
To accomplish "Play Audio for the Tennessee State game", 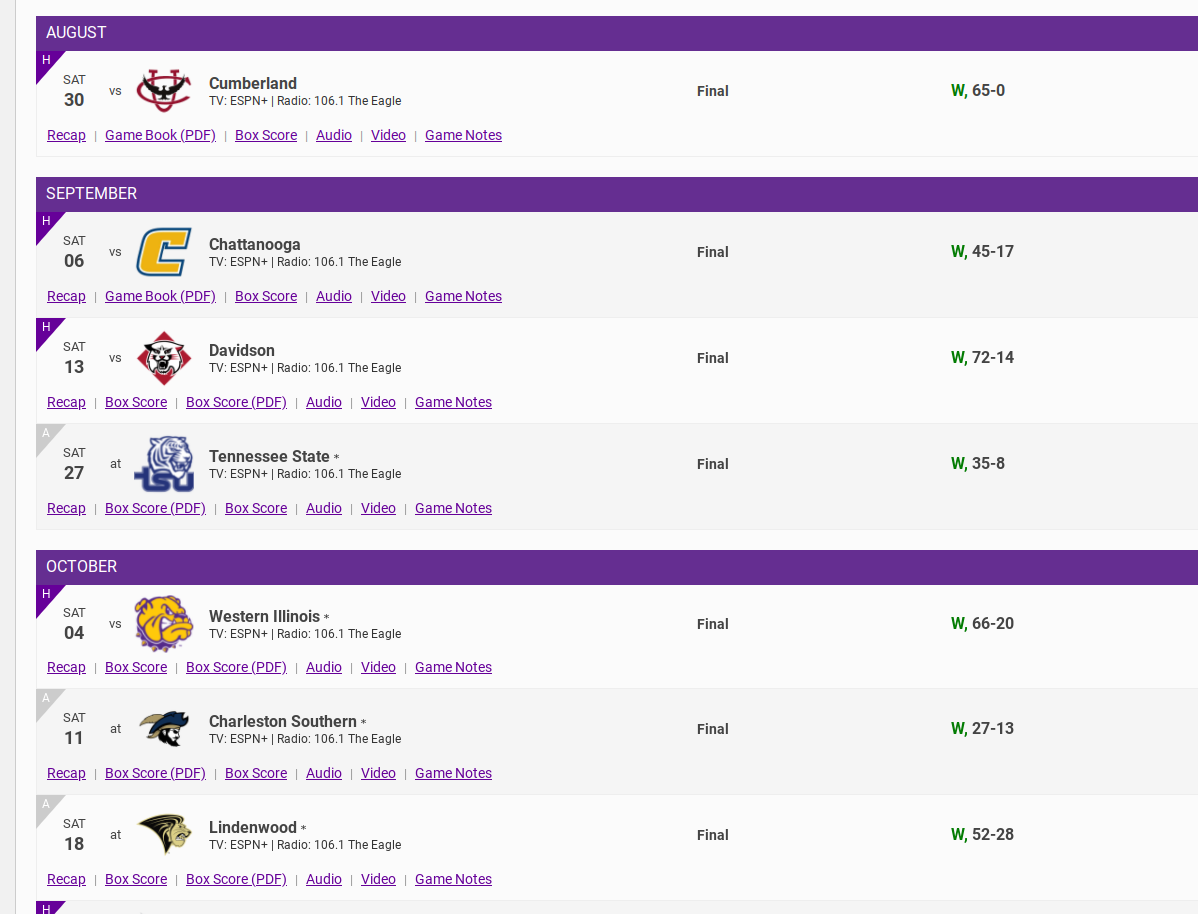I will click(324, 508).
